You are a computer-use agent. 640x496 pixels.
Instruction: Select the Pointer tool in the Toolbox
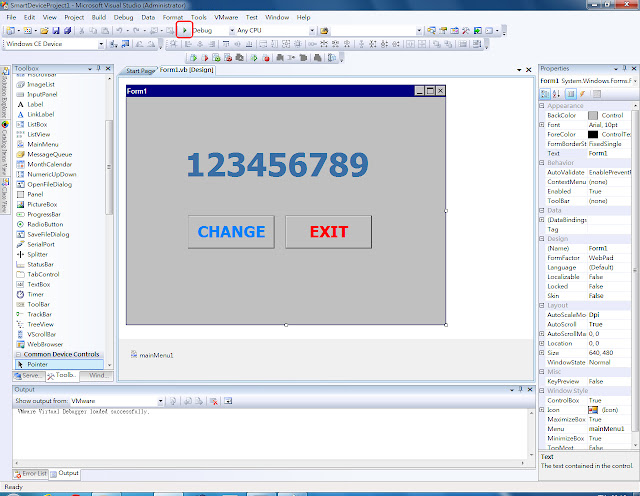point(59,364)
